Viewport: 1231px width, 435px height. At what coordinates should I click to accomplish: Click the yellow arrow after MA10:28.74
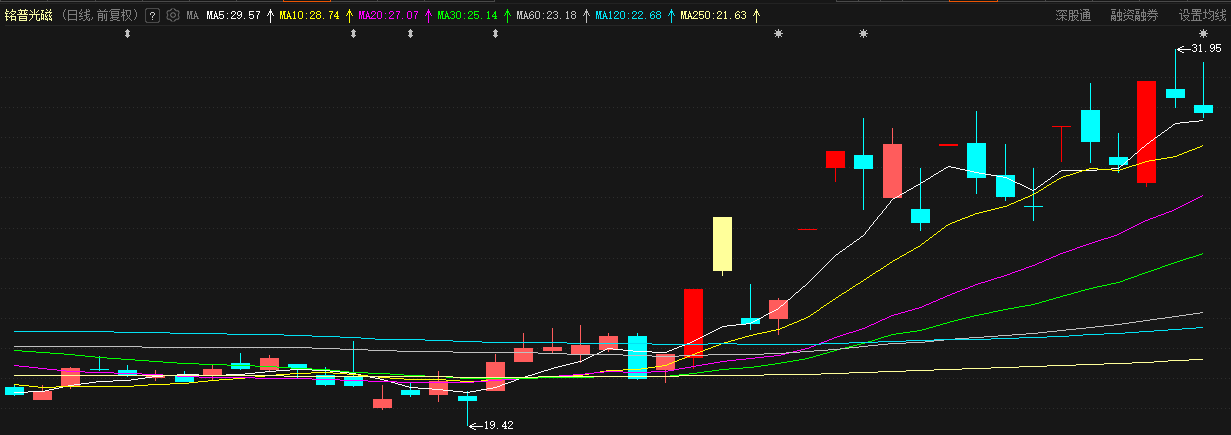pos(349,16)
